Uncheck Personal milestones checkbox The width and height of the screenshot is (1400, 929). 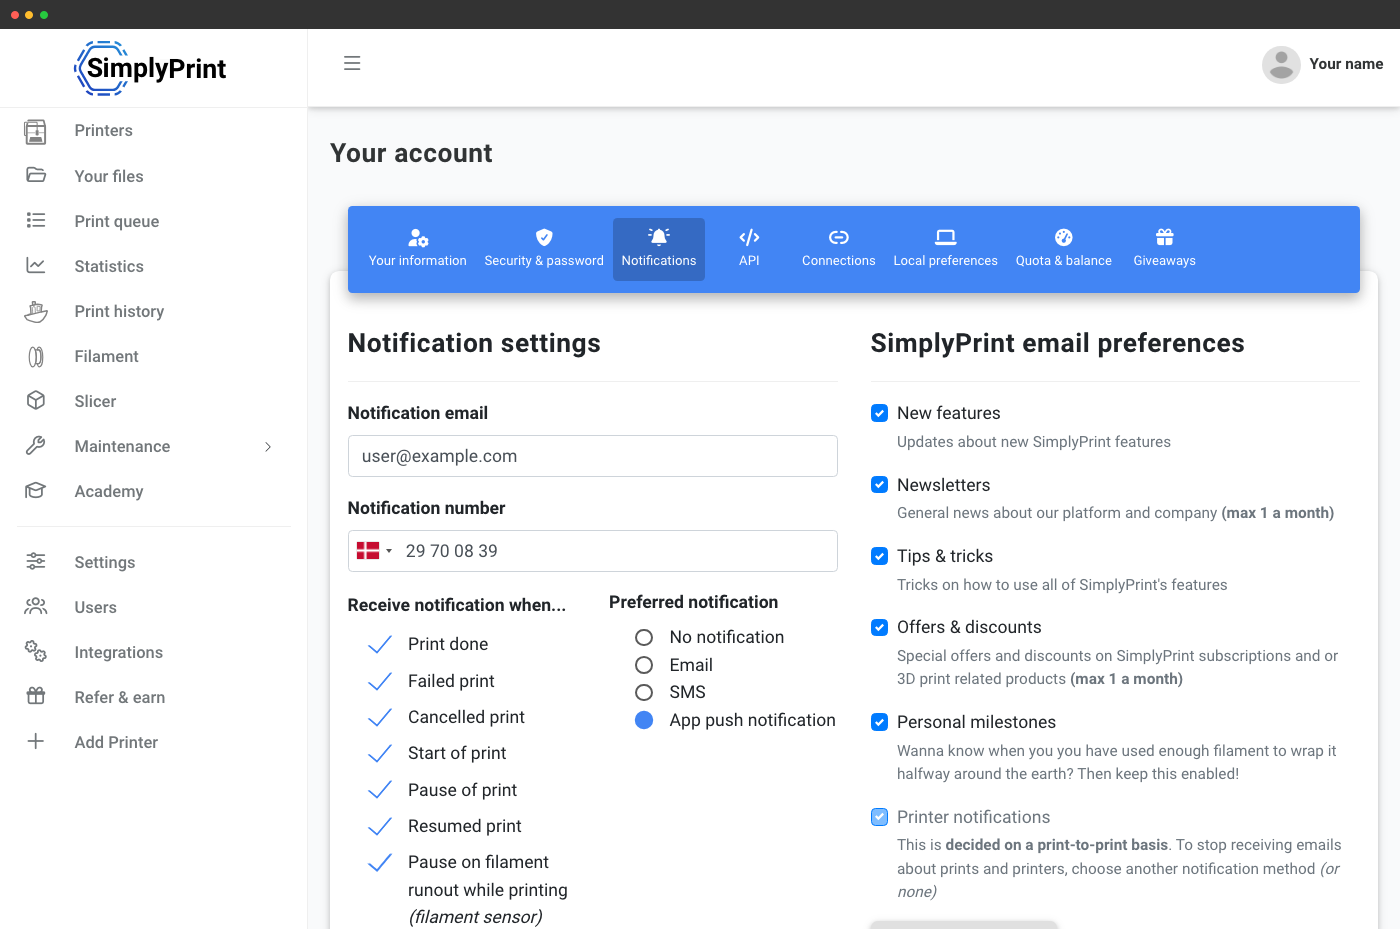point(880,722)
